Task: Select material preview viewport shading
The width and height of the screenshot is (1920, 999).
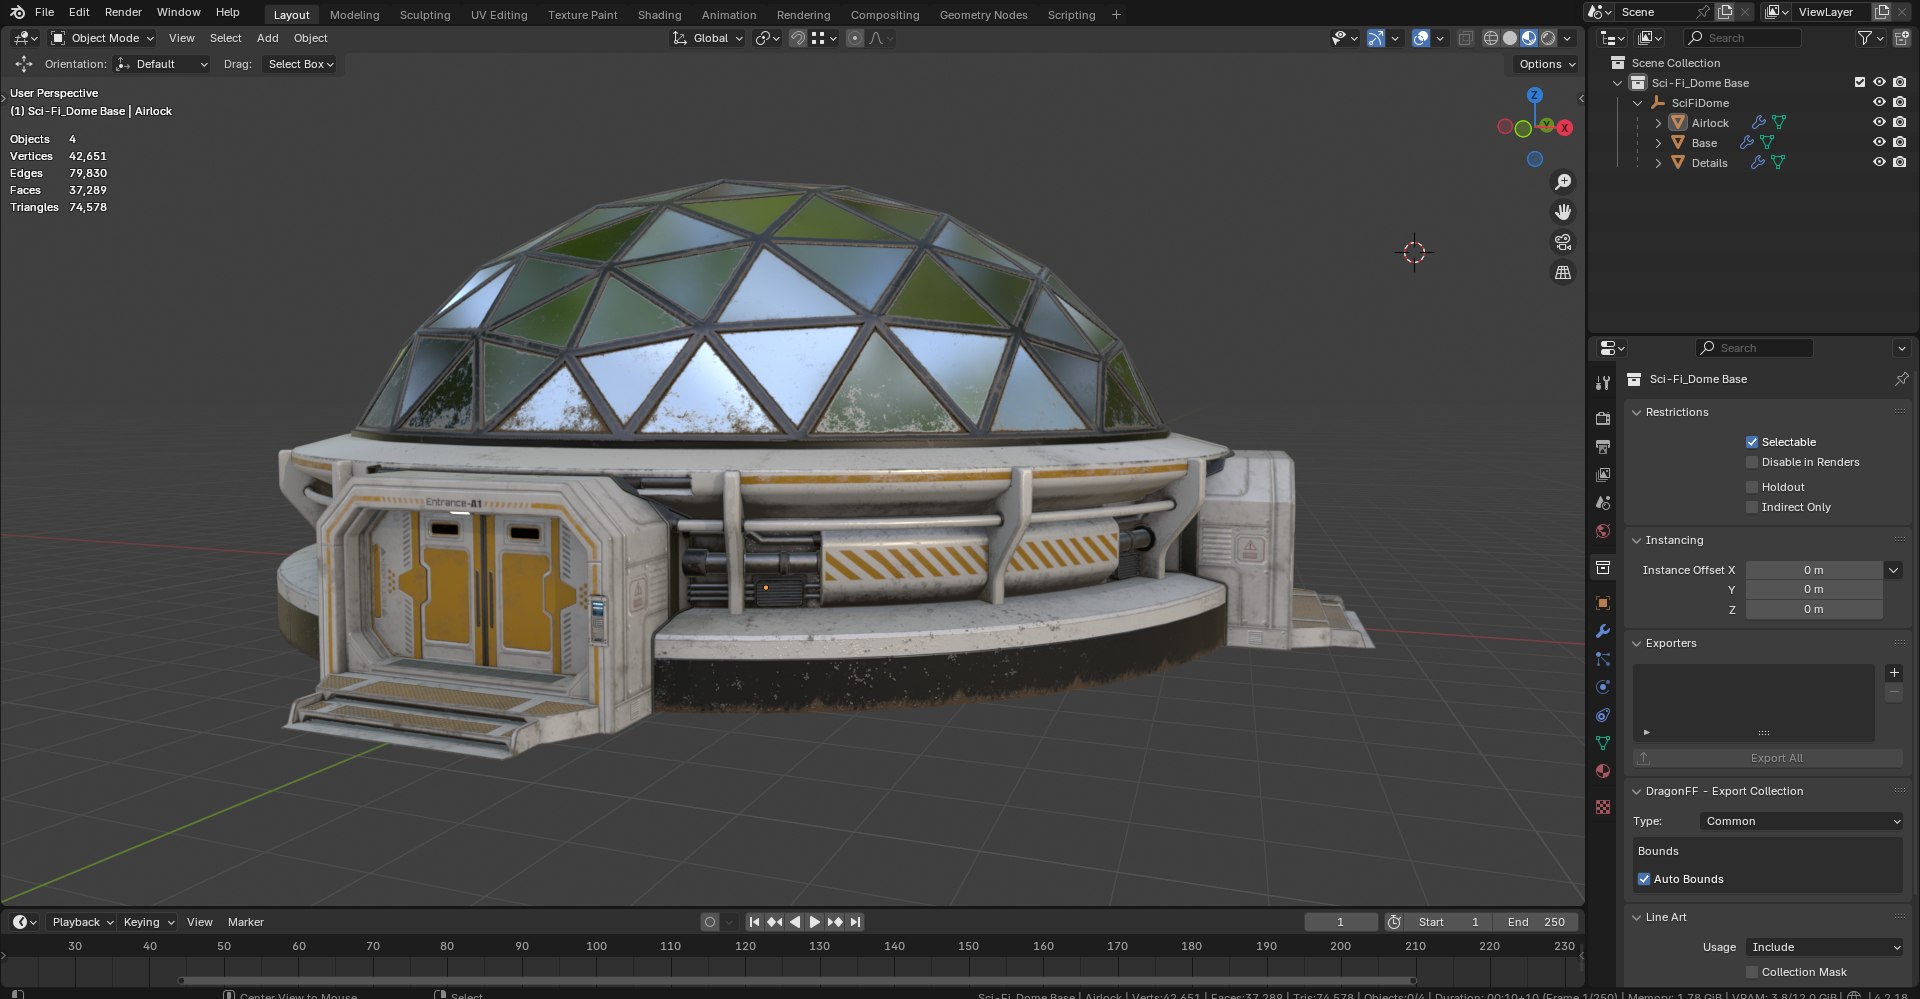Action: [1529, 38]
